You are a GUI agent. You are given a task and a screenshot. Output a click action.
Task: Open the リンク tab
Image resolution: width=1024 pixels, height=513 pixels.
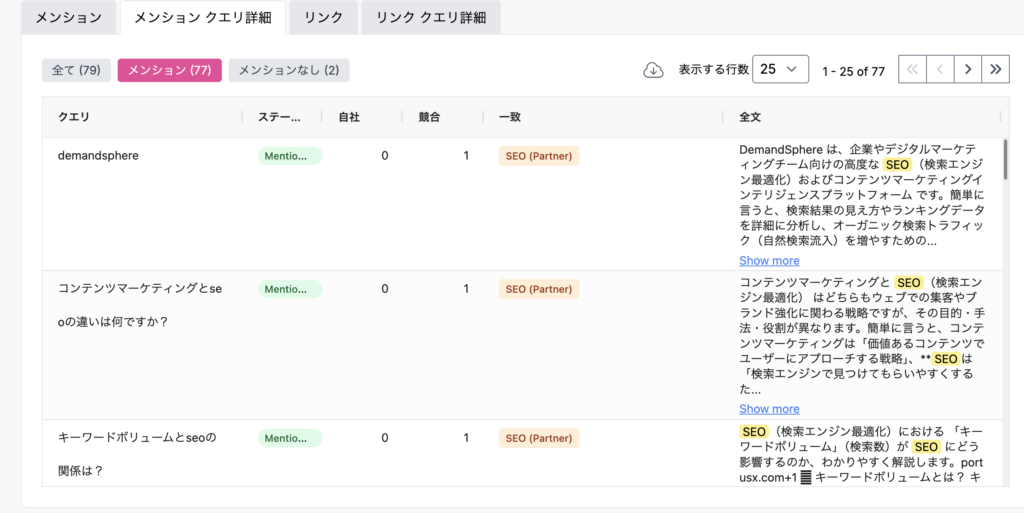323,17
